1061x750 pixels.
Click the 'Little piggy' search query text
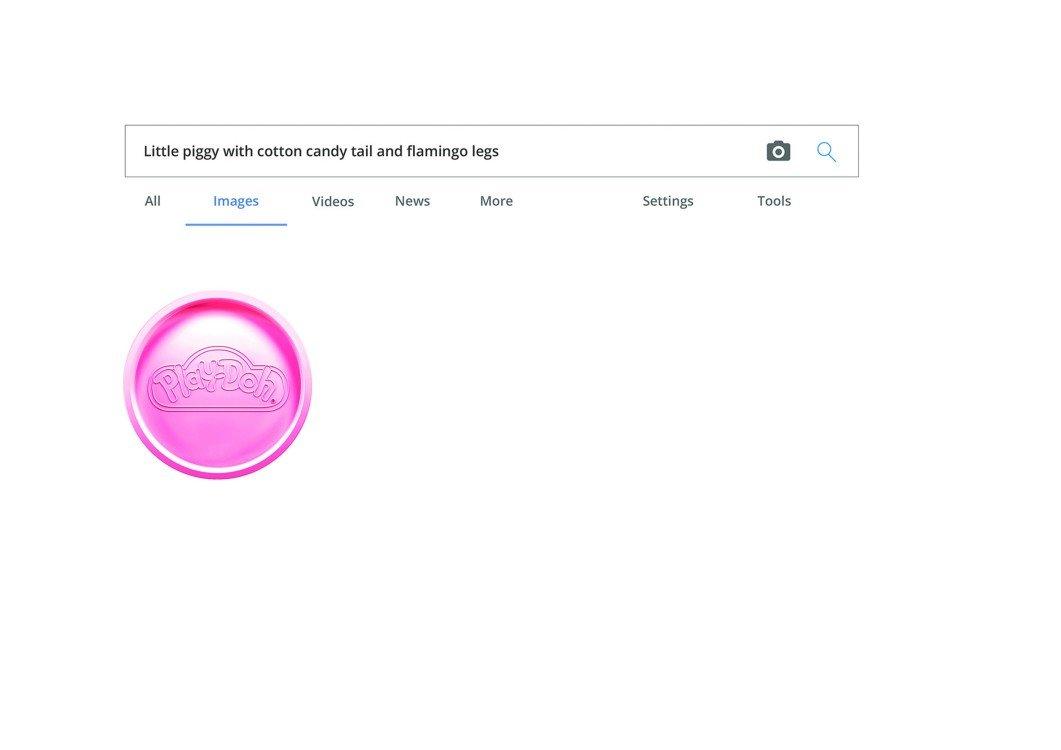(180, 151)
